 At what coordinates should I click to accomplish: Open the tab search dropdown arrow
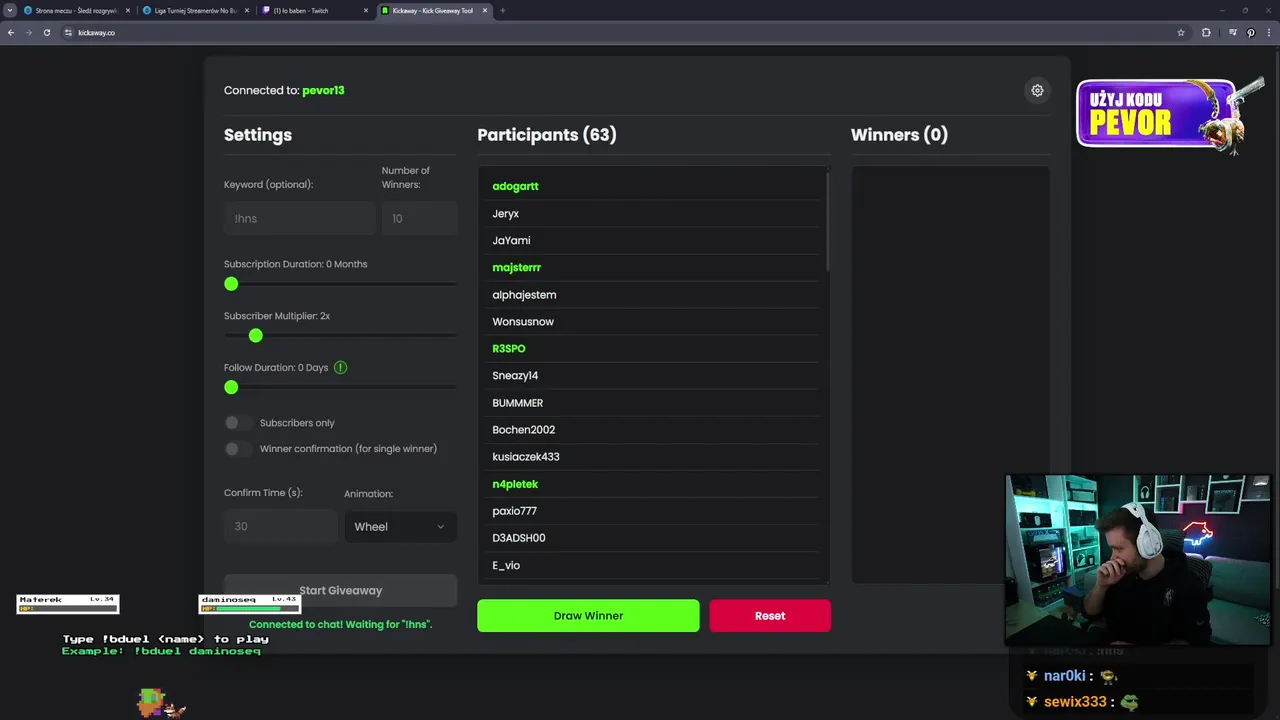tap(9, 10)
